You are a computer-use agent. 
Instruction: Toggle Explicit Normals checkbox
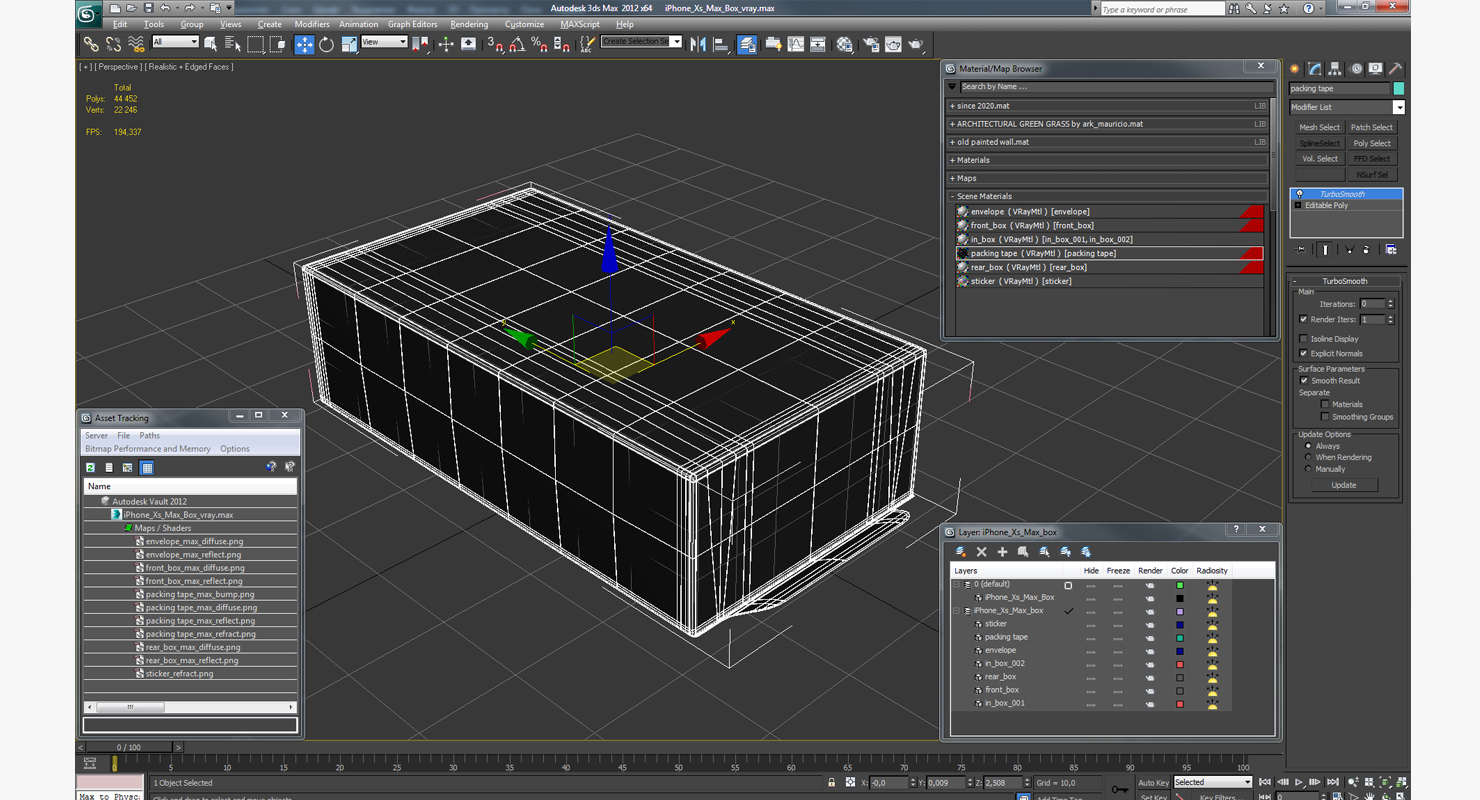[x=1303, y=353]
